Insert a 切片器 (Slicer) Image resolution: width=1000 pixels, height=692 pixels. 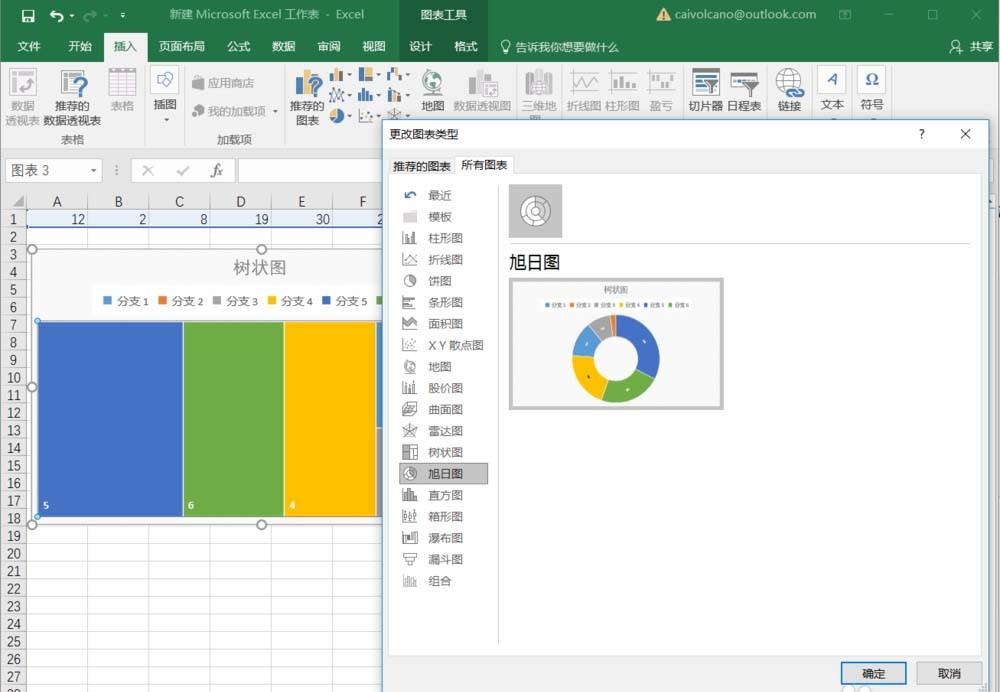[705, 90]
